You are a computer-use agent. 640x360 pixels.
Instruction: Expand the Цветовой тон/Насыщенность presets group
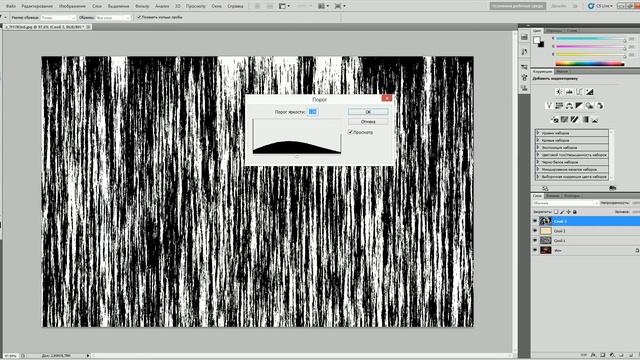pyautogui.click(x=538, y=155)
